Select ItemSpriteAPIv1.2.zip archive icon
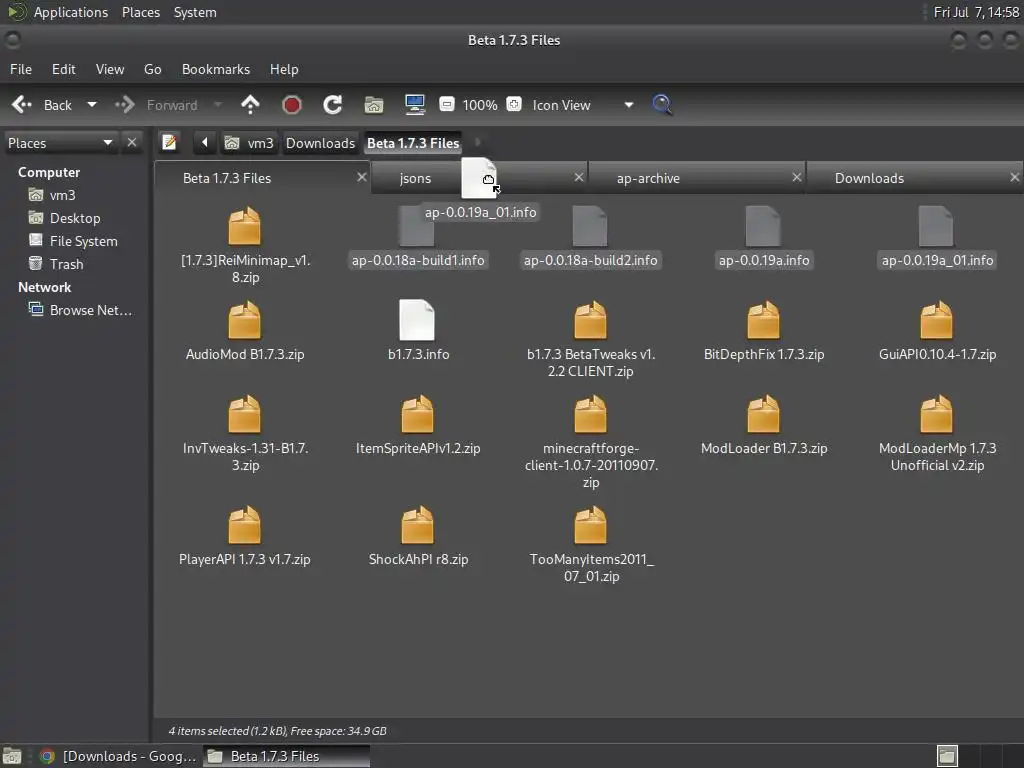Screen dimensions: 1024x768 [x=417, y=414]
